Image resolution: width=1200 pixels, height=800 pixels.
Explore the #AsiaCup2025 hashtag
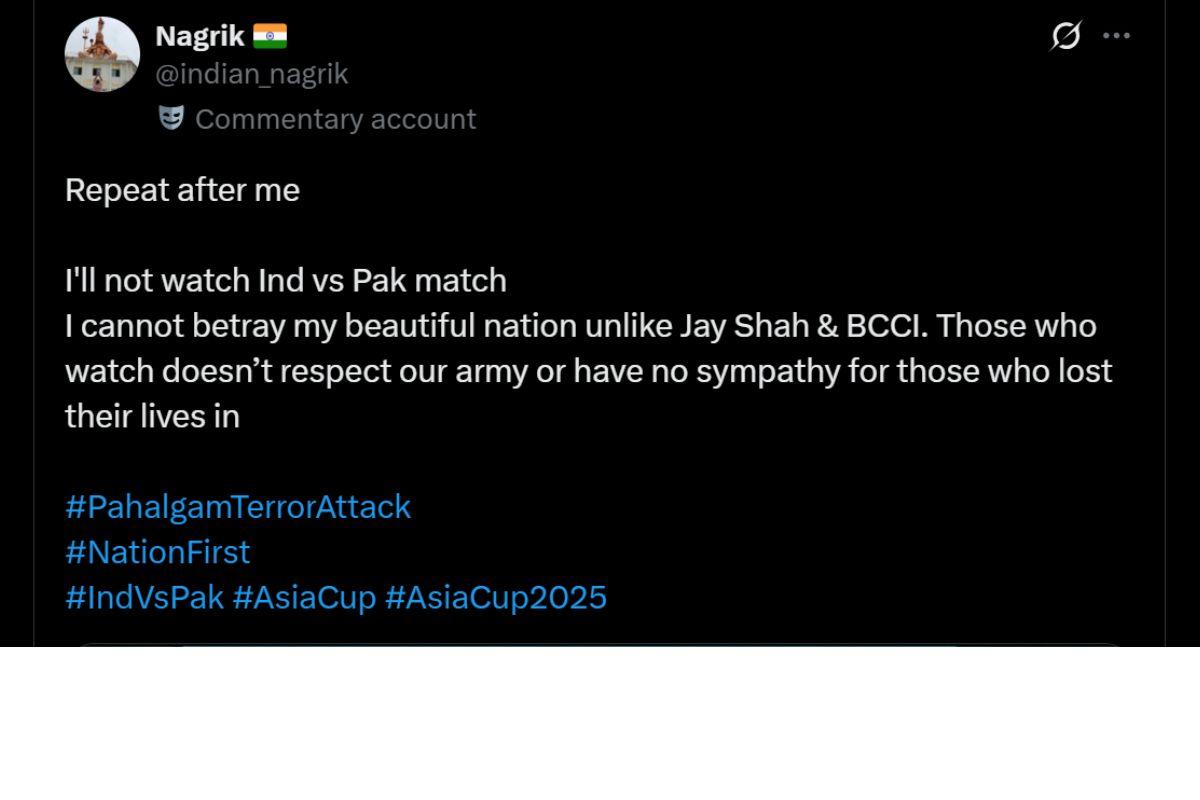pos(496,597)
